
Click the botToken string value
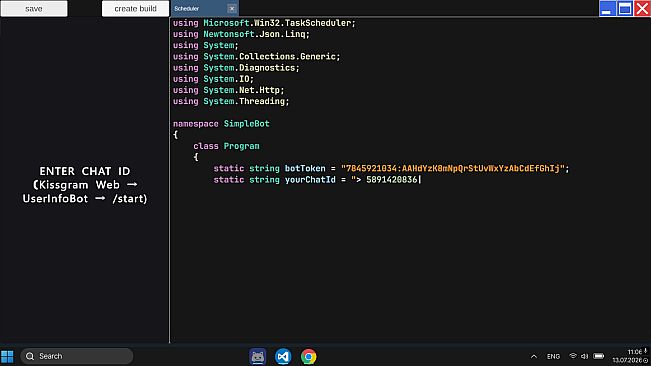click(x=453, y=168)
